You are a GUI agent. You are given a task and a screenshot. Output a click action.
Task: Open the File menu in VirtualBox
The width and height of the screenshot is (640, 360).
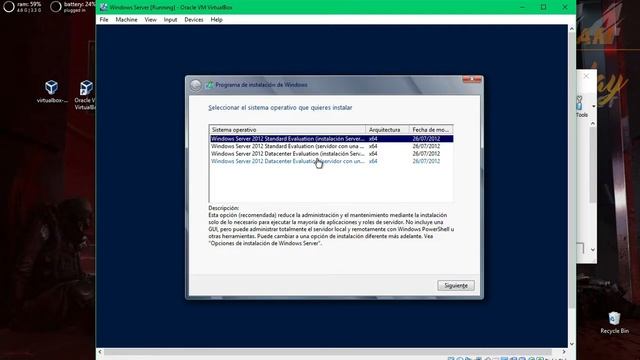click(x=104, y=20)
